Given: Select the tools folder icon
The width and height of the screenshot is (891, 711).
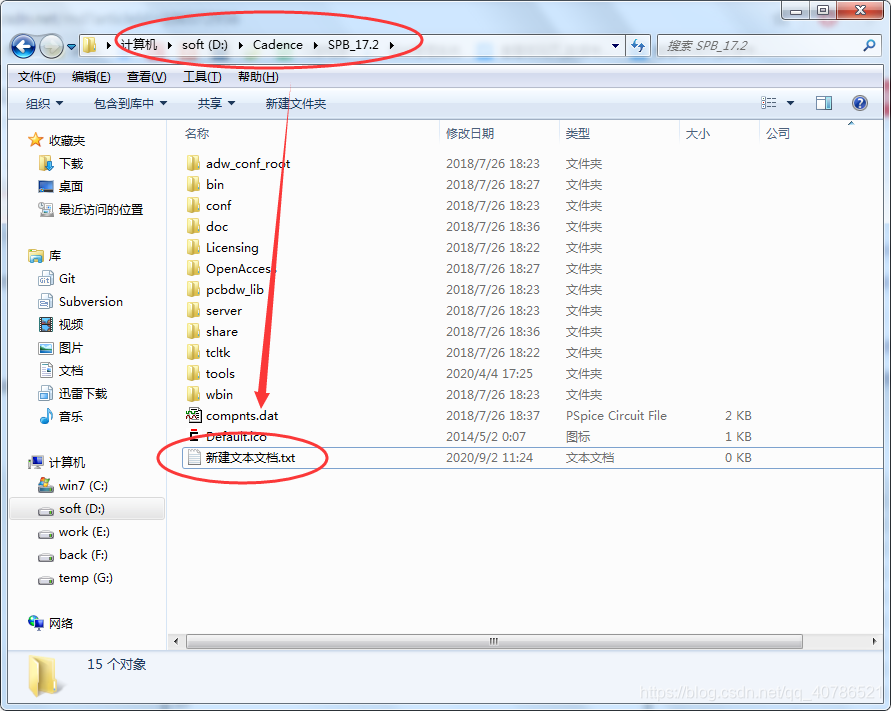Looking at the screenshot, I should click(x=193, y=374).
